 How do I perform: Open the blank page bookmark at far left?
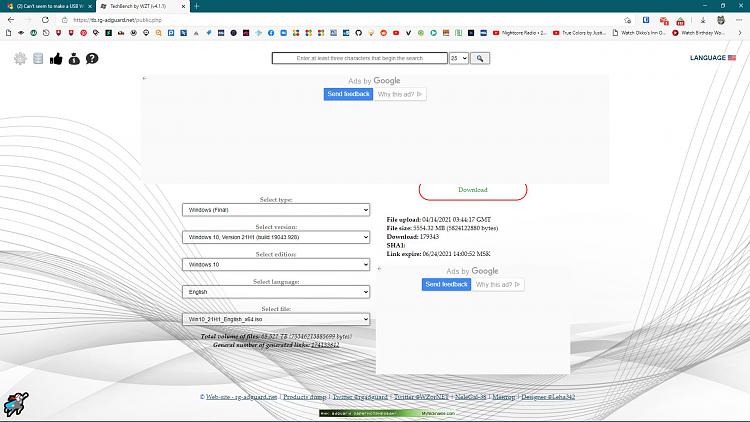tap(8, 33)
